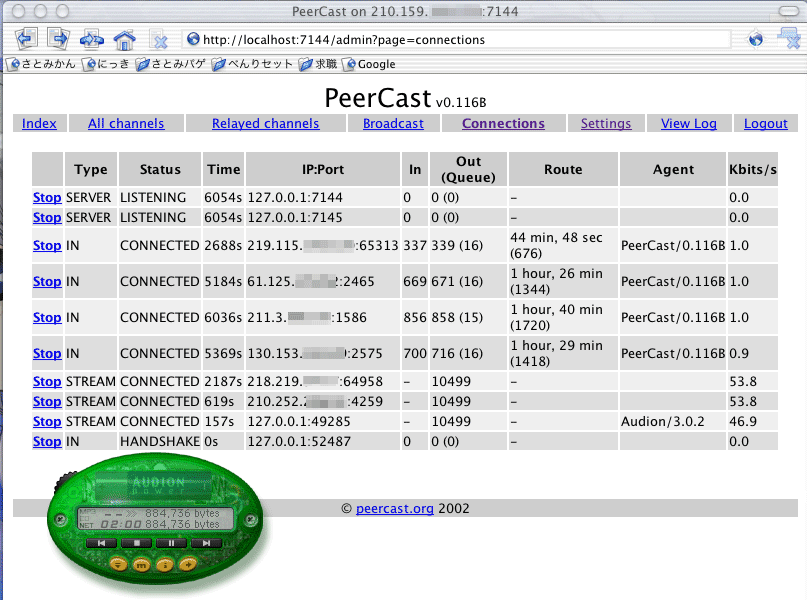Click the address bar URL field
Viewport: 807px width, 600px height.
click(456, 40)
